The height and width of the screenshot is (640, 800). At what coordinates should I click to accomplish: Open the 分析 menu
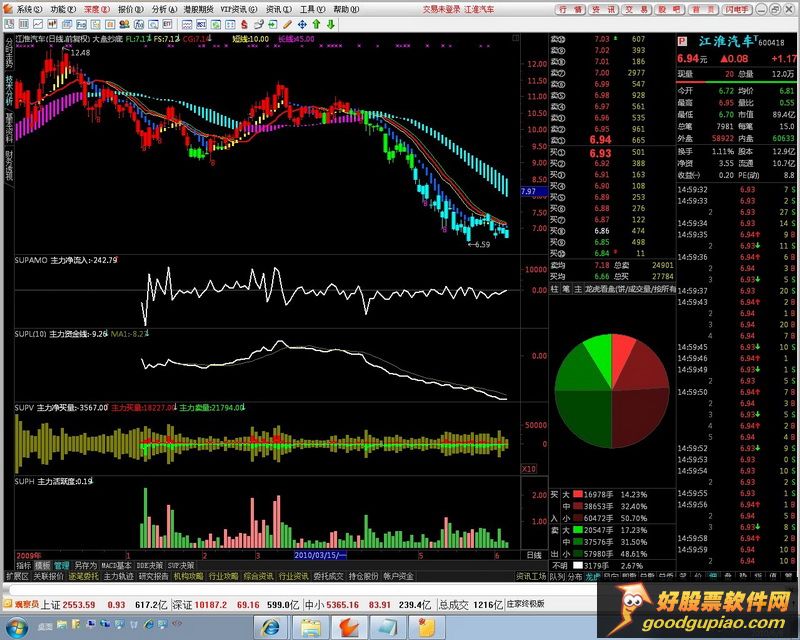[164, 9]
